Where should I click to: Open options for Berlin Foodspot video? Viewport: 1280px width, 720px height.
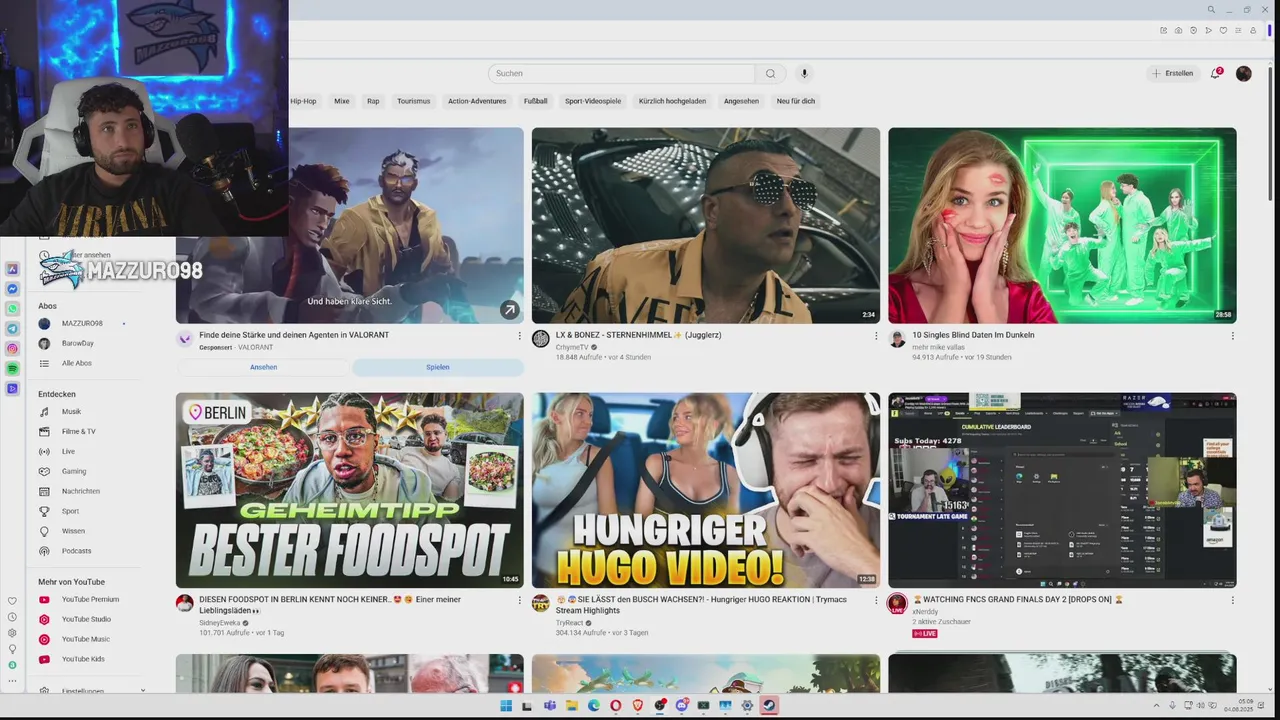pos(519,601)
